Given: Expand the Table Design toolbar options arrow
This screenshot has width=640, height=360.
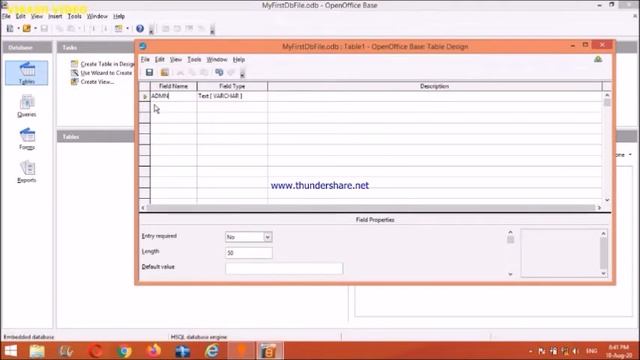Looking at the screenshot, I should point(242,73).
